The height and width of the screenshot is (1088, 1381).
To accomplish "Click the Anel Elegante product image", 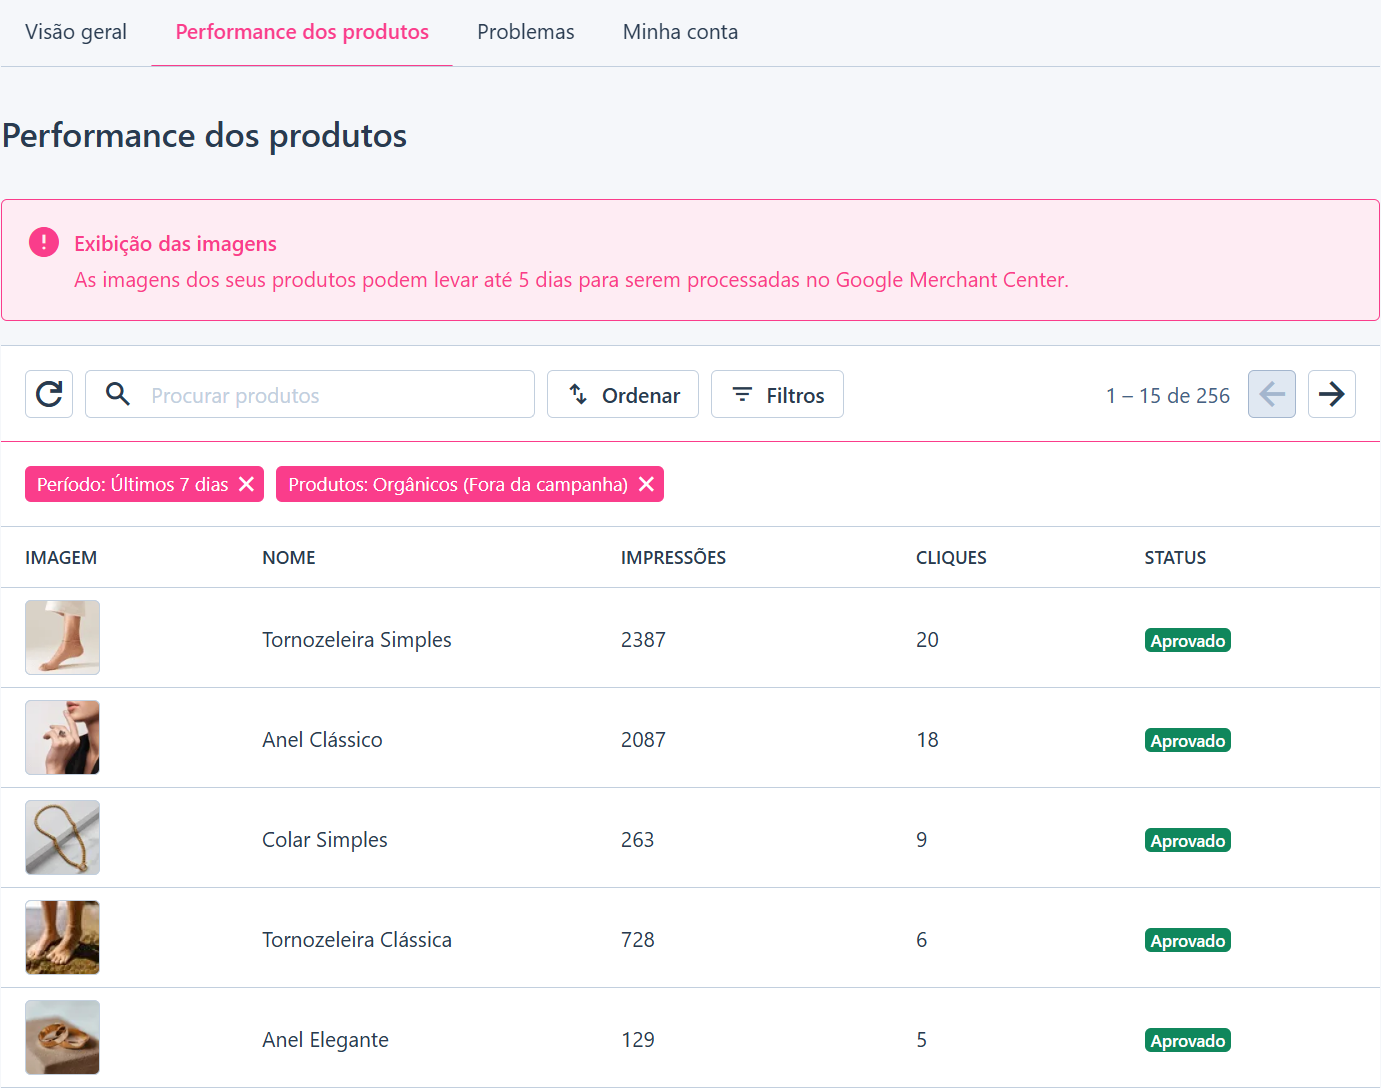I will 62,1037.
